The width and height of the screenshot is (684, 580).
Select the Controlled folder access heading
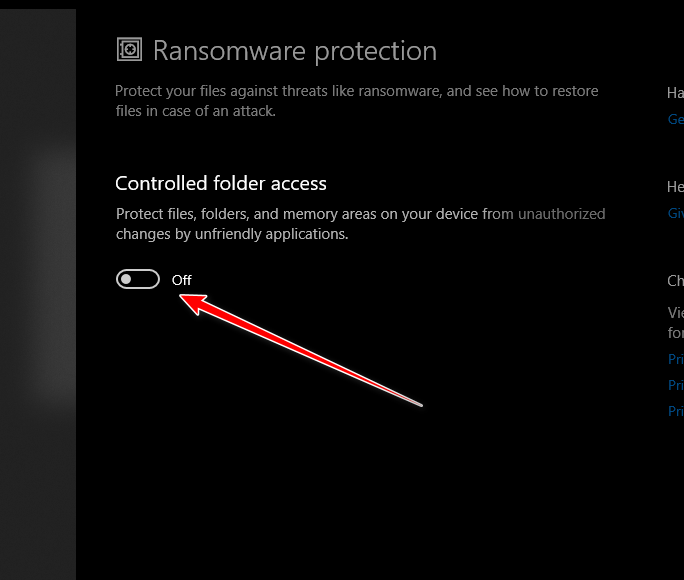click(x=221, y=183)
